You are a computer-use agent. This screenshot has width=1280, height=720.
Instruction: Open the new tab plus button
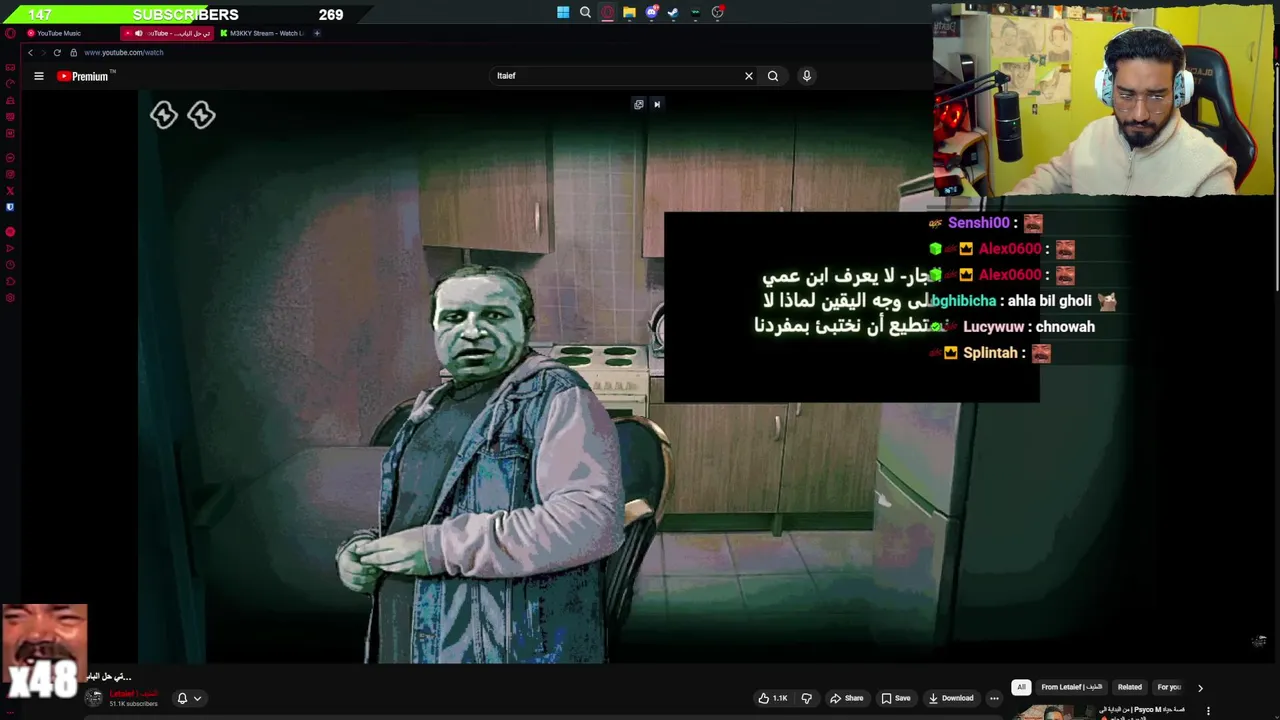coord(317,33)
